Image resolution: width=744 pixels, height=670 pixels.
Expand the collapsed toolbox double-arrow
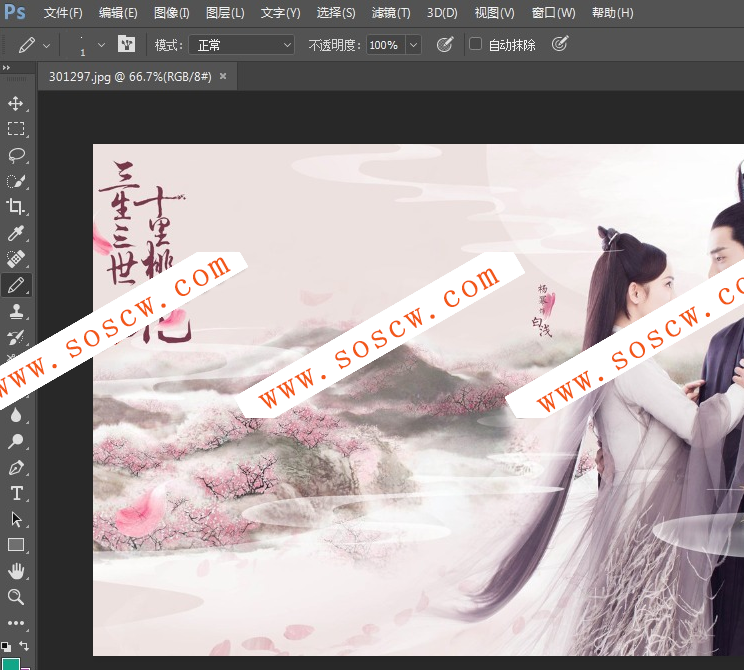click(6, 68)
